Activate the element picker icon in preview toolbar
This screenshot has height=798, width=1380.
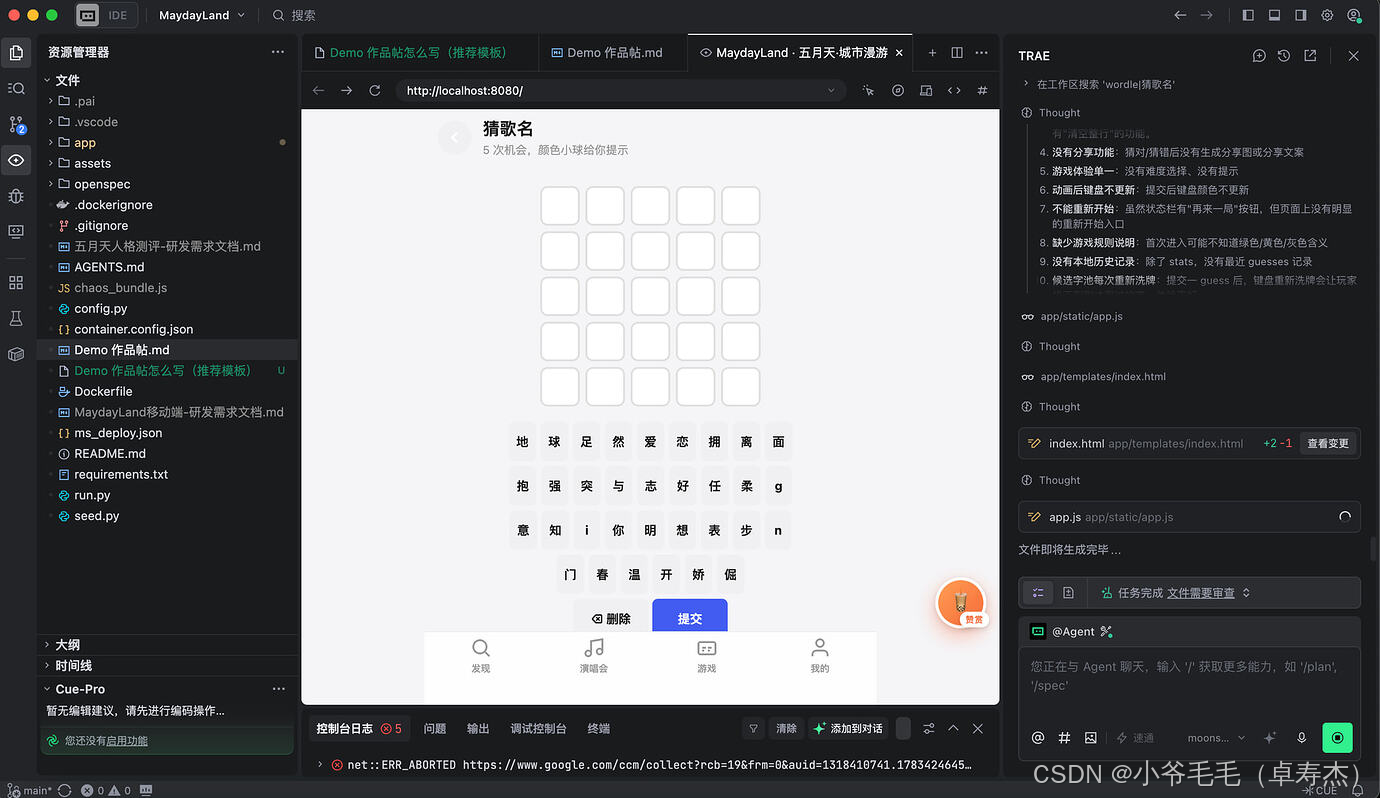click(868, 91)
